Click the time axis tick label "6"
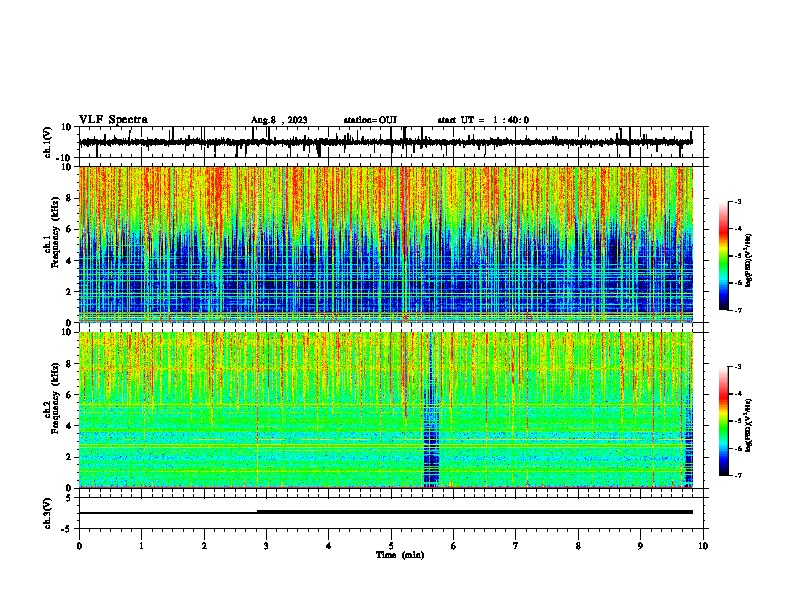The height and width of the screenshot is (612, 792). click(x=454, y=546)
